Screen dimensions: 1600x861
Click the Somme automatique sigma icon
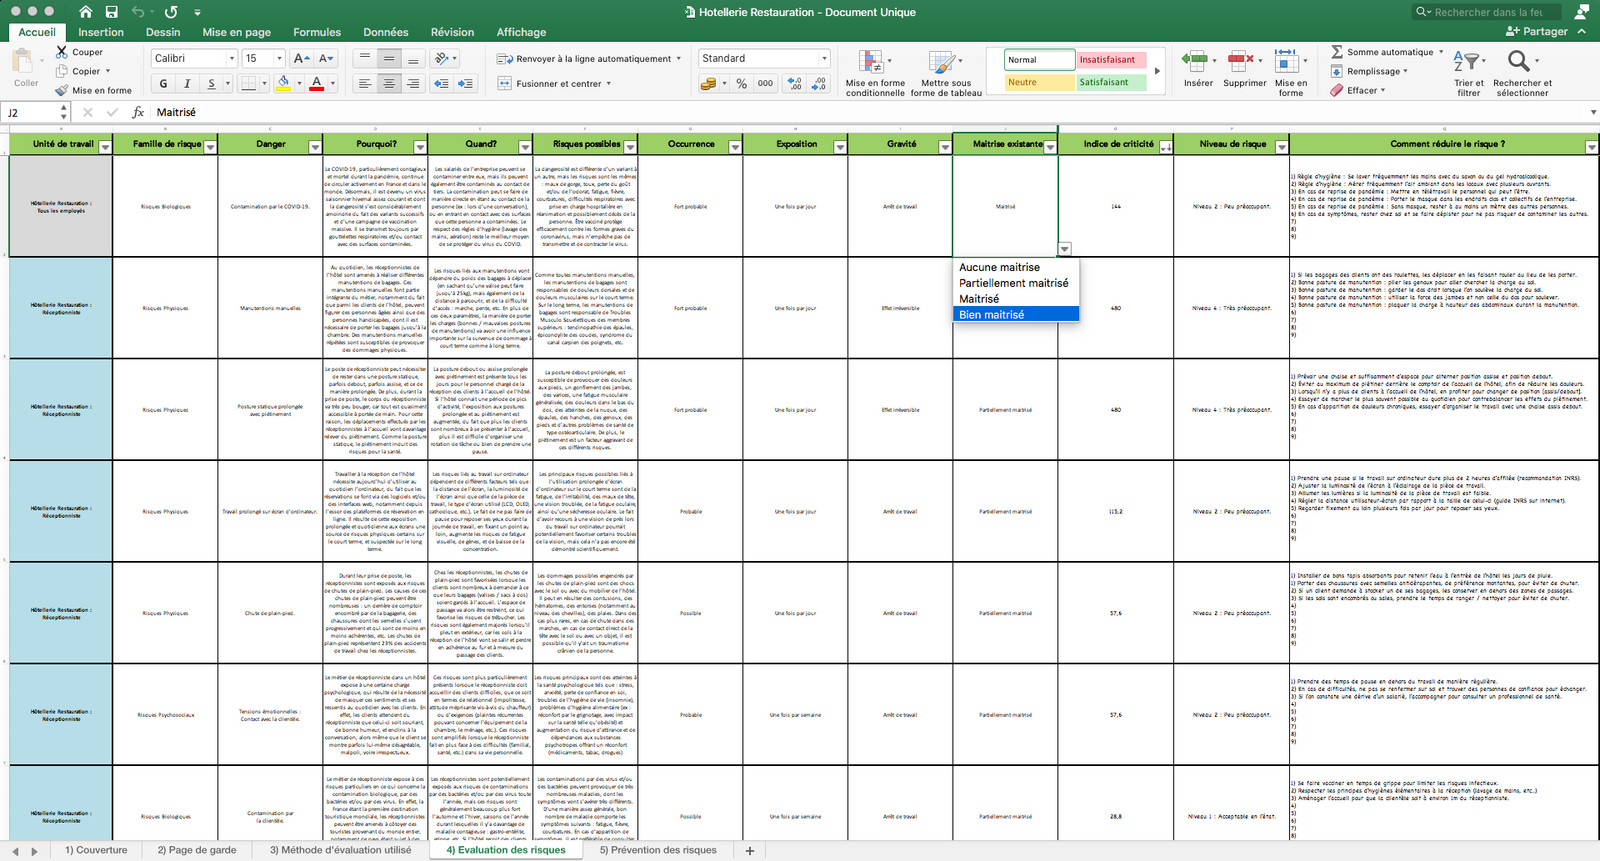tap(1337, 52)
